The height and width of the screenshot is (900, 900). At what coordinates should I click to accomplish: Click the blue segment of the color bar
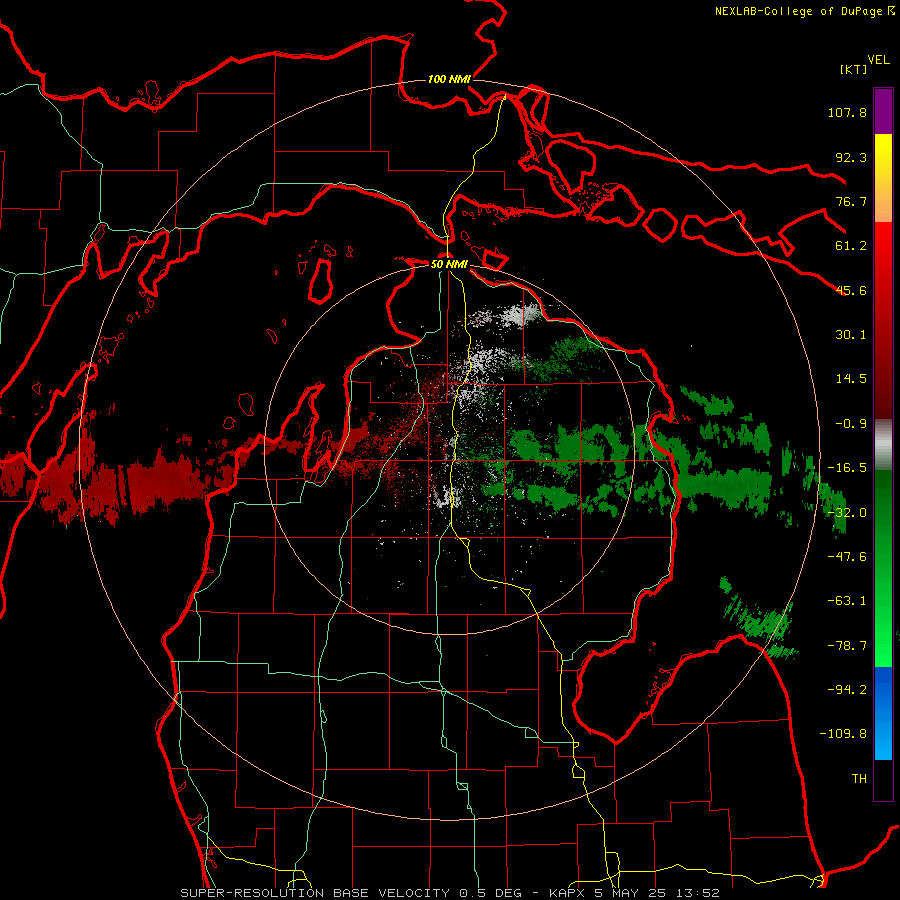(x=883, y=713)
